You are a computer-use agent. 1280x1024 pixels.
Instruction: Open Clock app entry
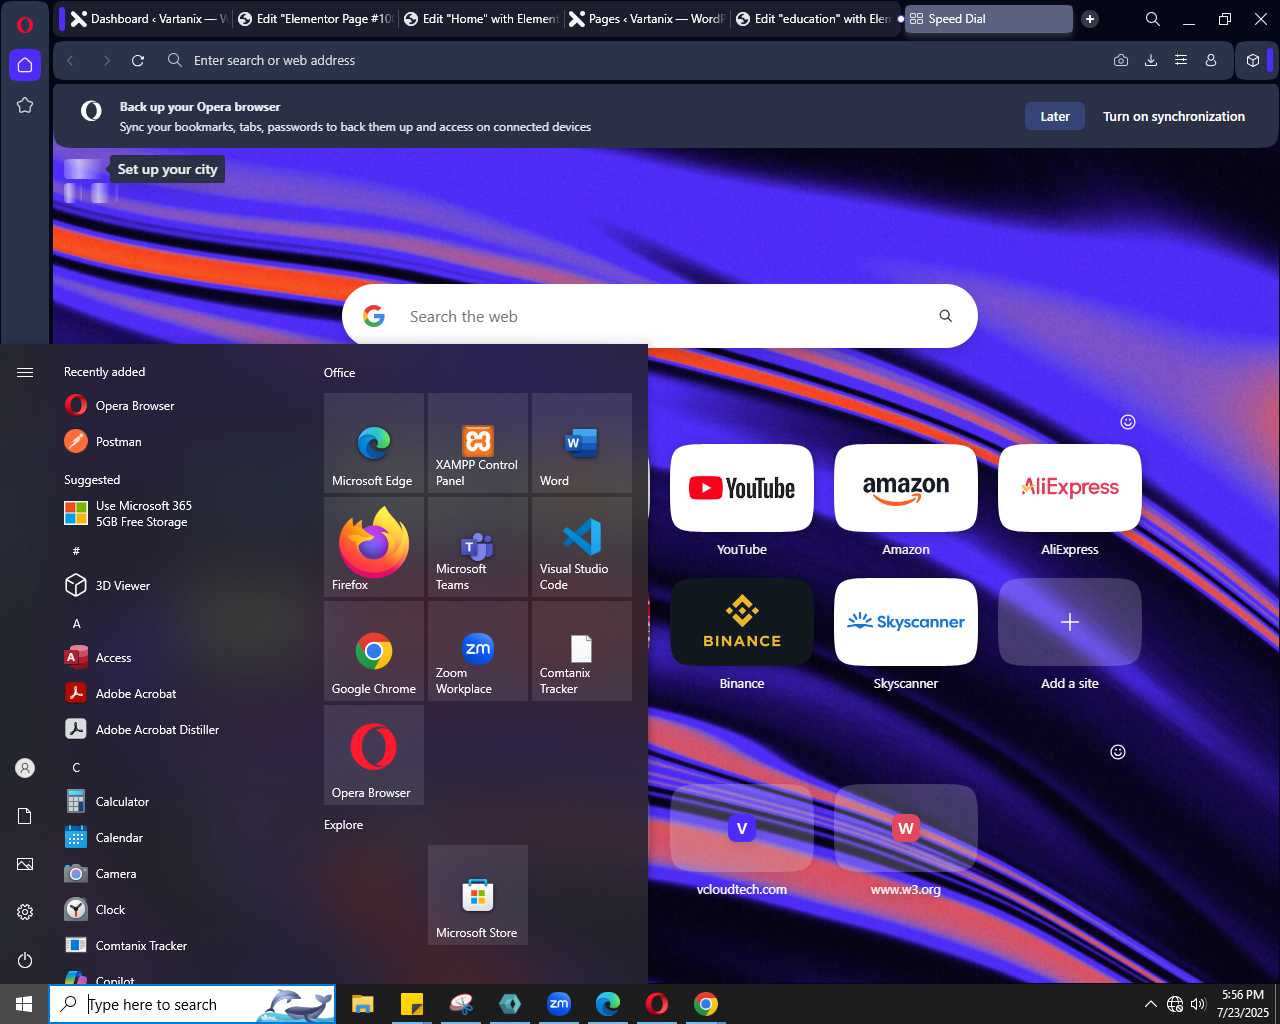click(x=180, y=909)
